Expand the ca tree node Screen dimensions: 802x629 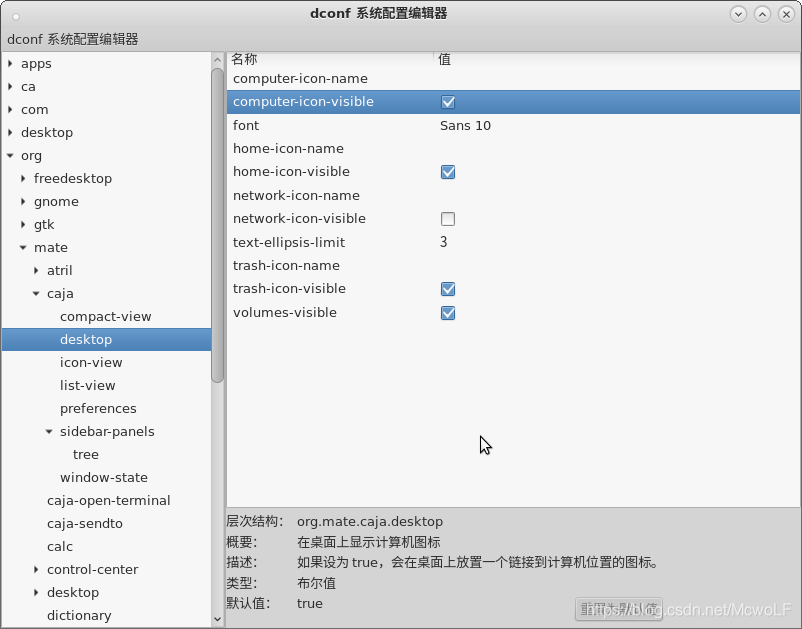click(x=10, y=86)
